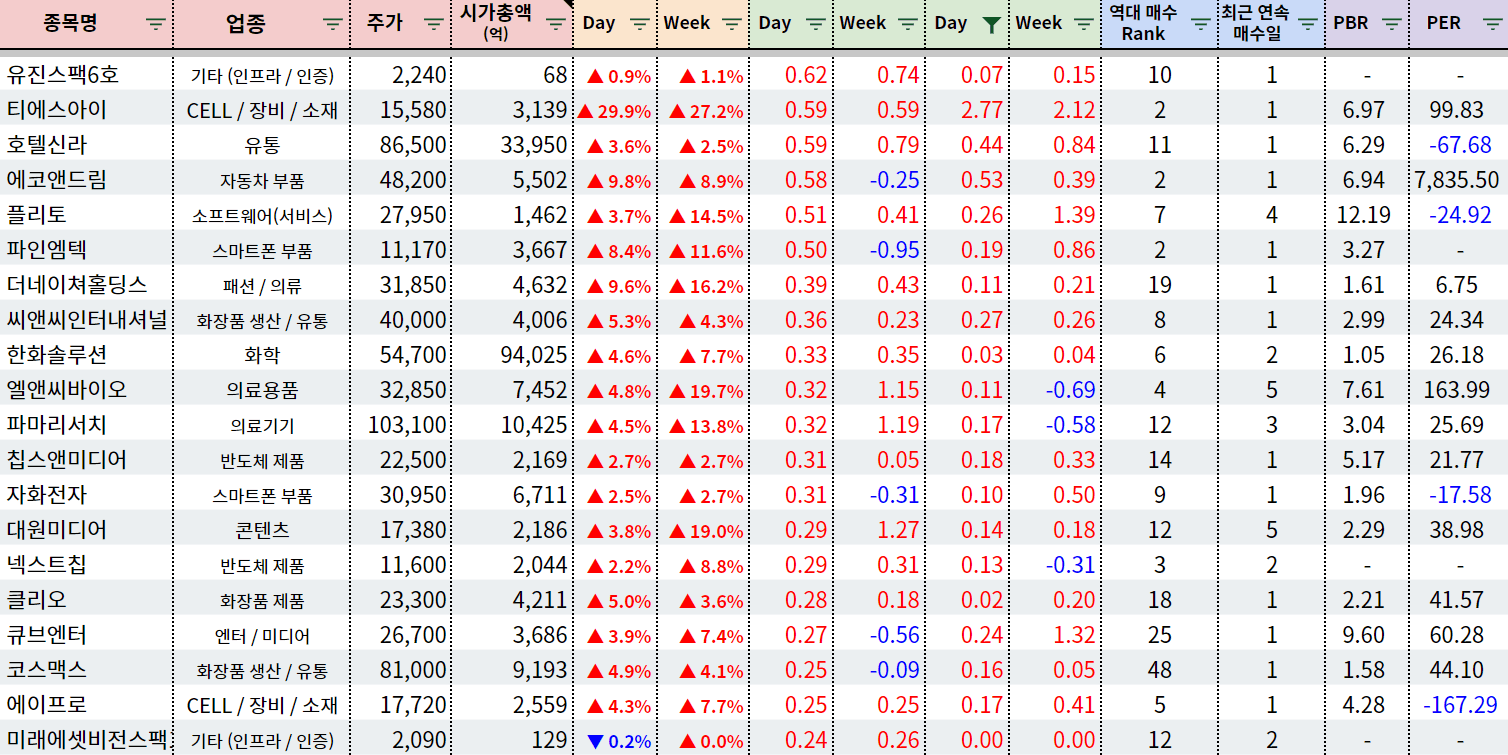Select the 에코앤드림 stock name cell

pyautogui.click(x=87, y=180)
